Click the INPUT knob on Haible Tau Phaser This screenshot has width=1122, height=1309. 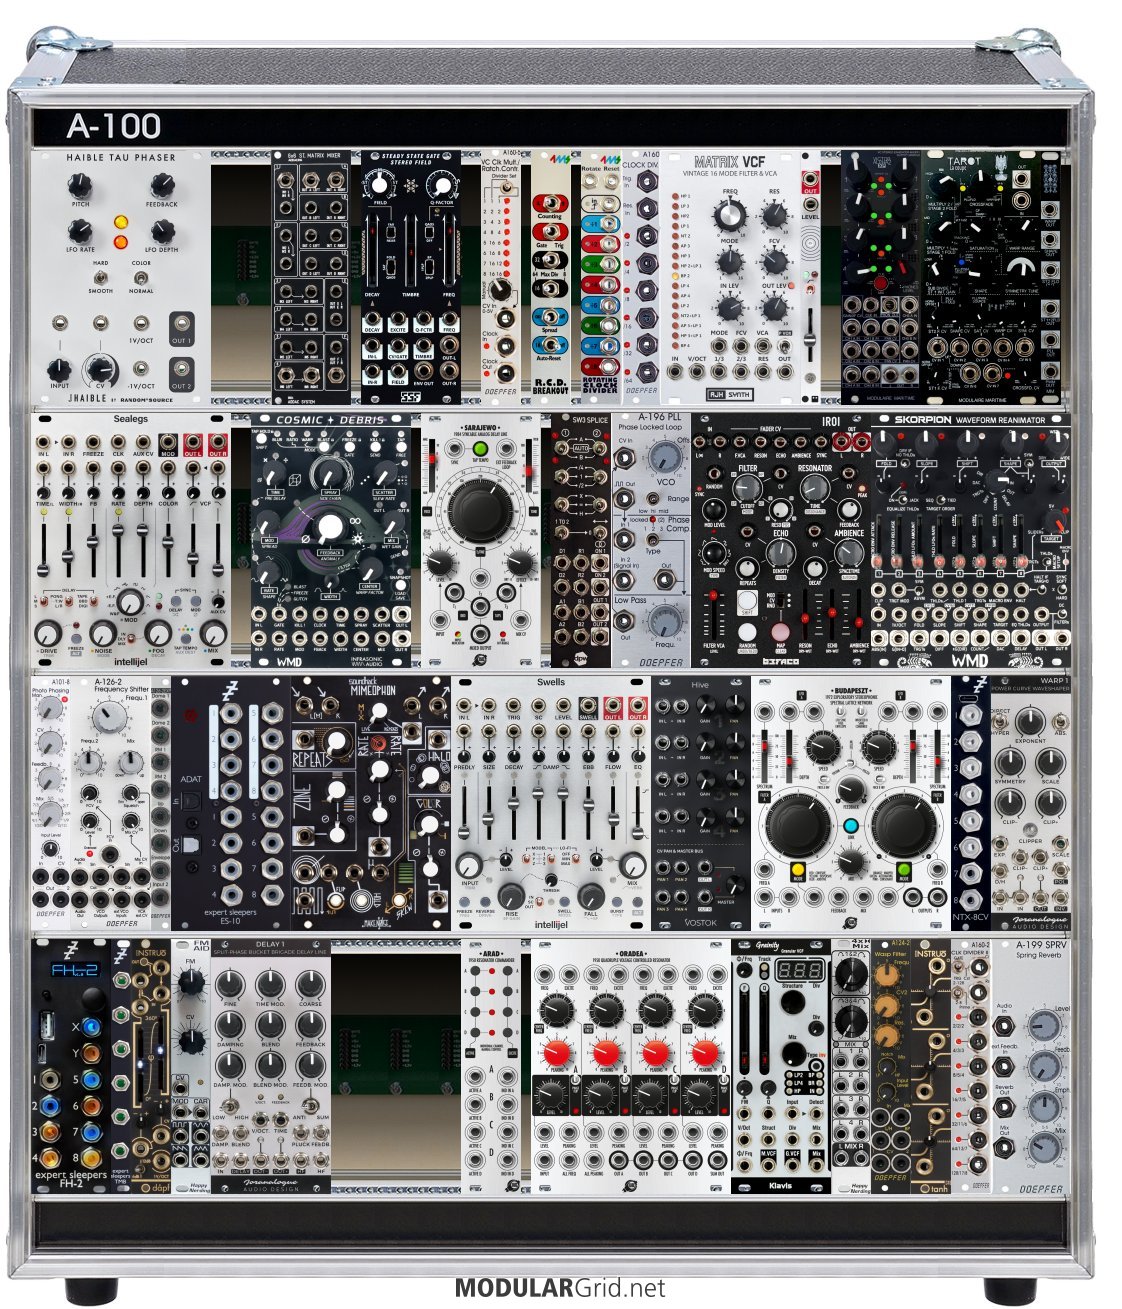(60, 369)
